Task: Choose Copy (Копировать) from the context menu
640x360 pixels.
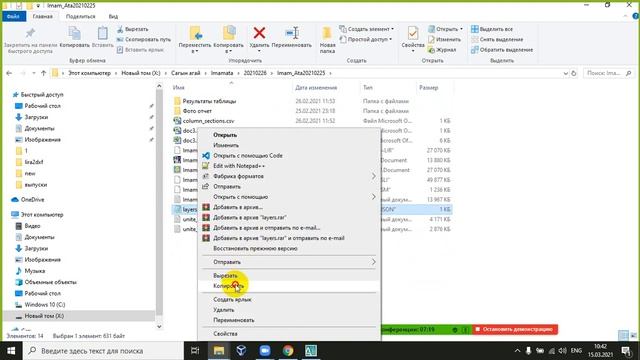Action: coord(289,286)
